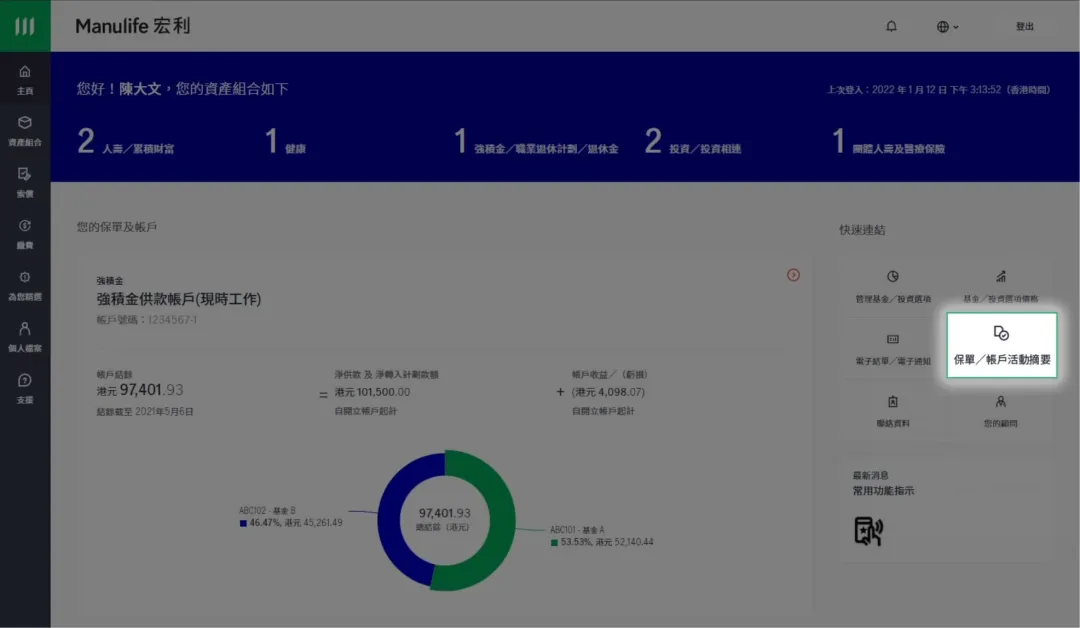Open the notifications bell
1080x628 pixels.
point(891,26)
